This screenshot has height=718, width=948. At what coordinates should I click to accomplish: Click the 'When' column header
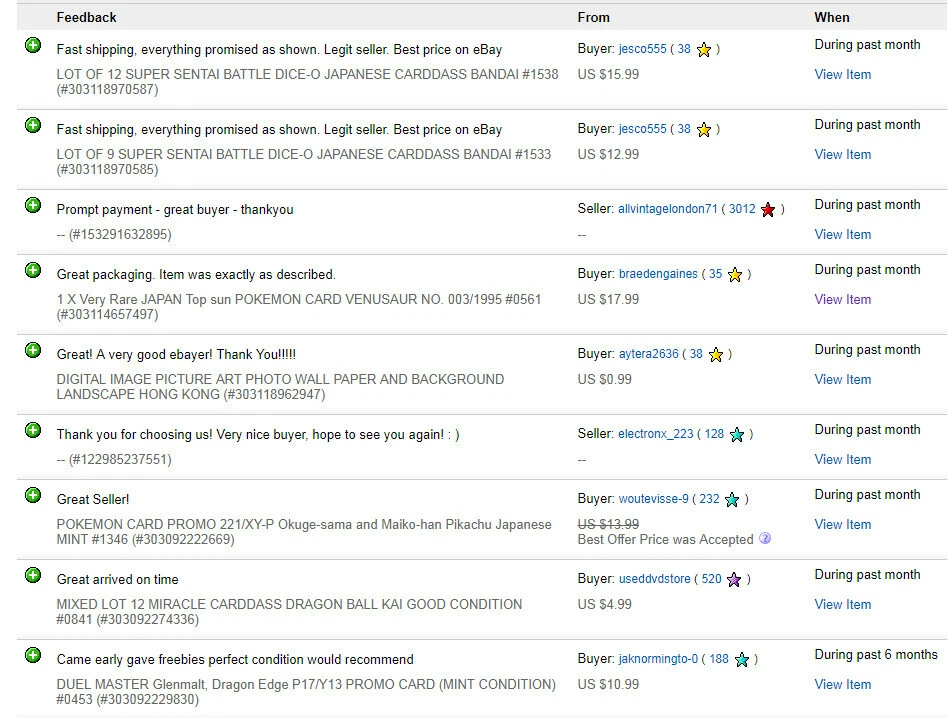pyautogui.click(x=832, y=17)
